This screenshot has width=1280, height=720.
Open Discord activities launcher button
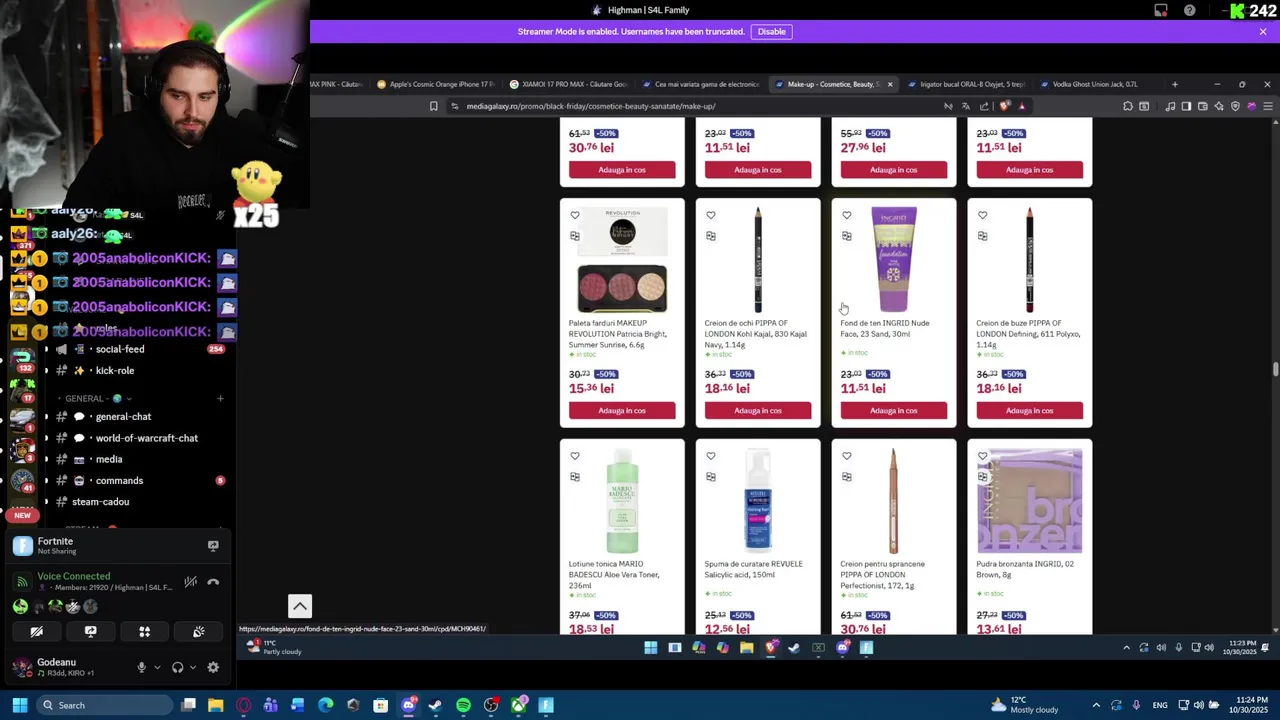[x=144, y=631]
